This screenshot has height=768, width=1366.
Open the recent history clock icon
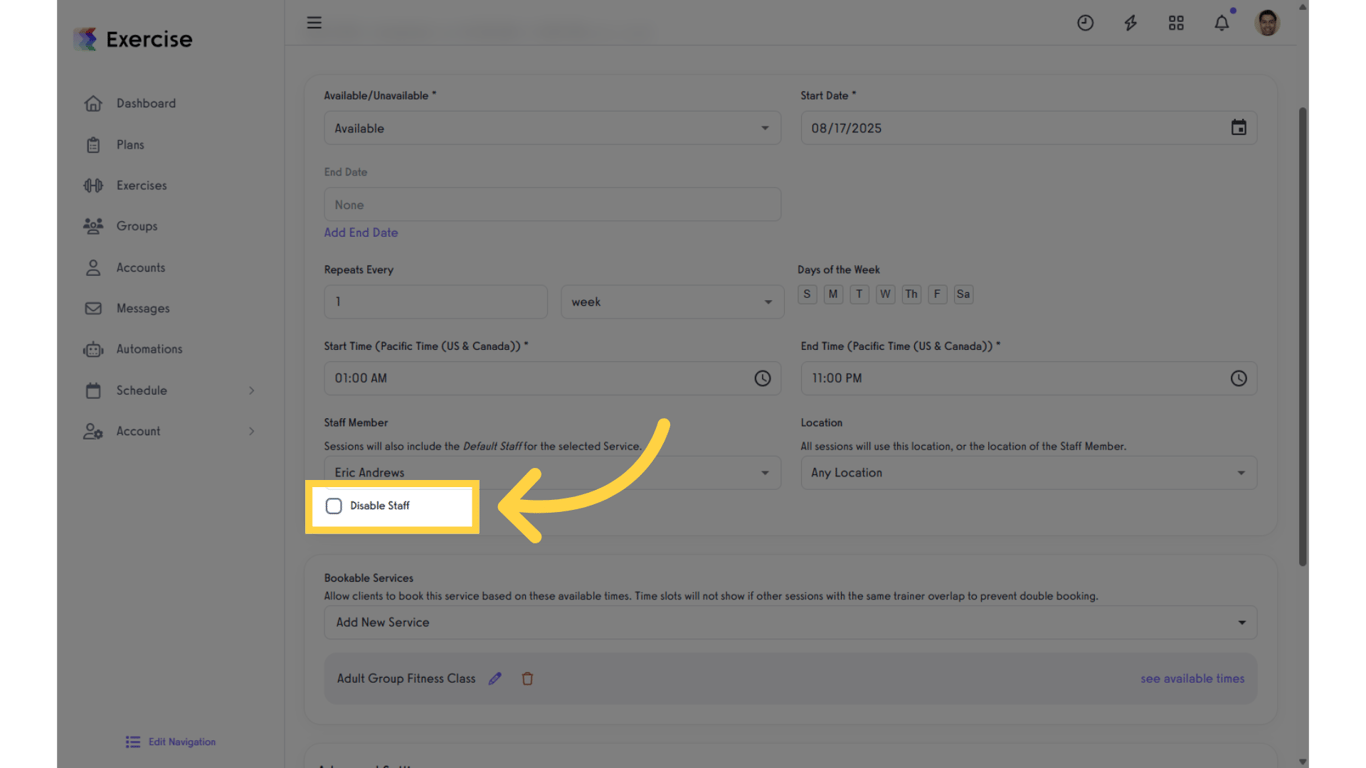pyautogui.click(x=1085, y=23)
